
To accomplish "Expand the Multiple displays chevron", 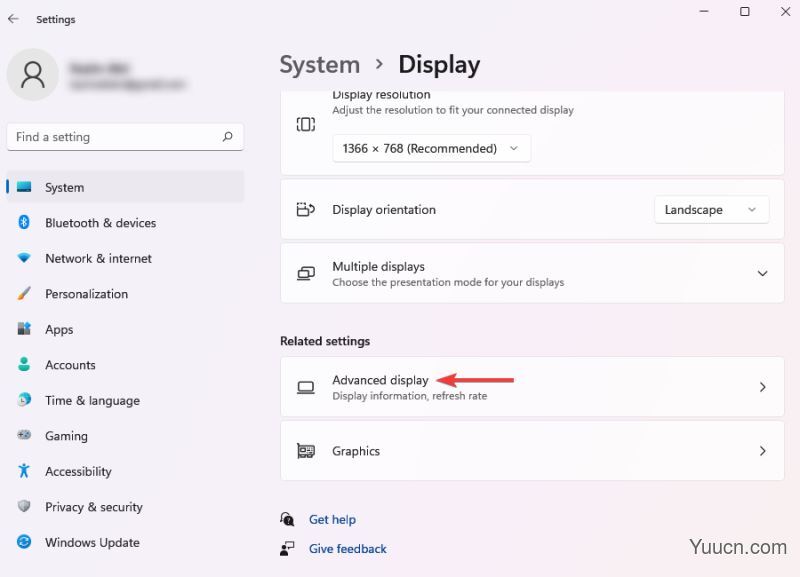I will click(x=762, y=273).
